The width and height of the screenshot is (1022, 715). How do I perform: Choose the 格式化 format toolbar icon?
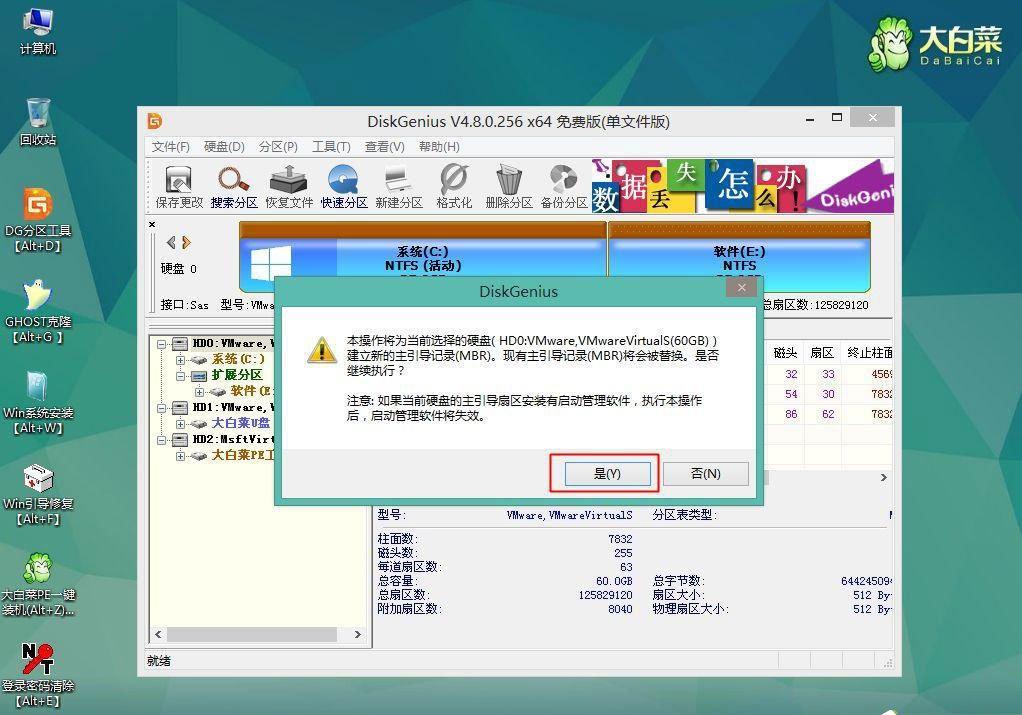click(x=454, y=186)
